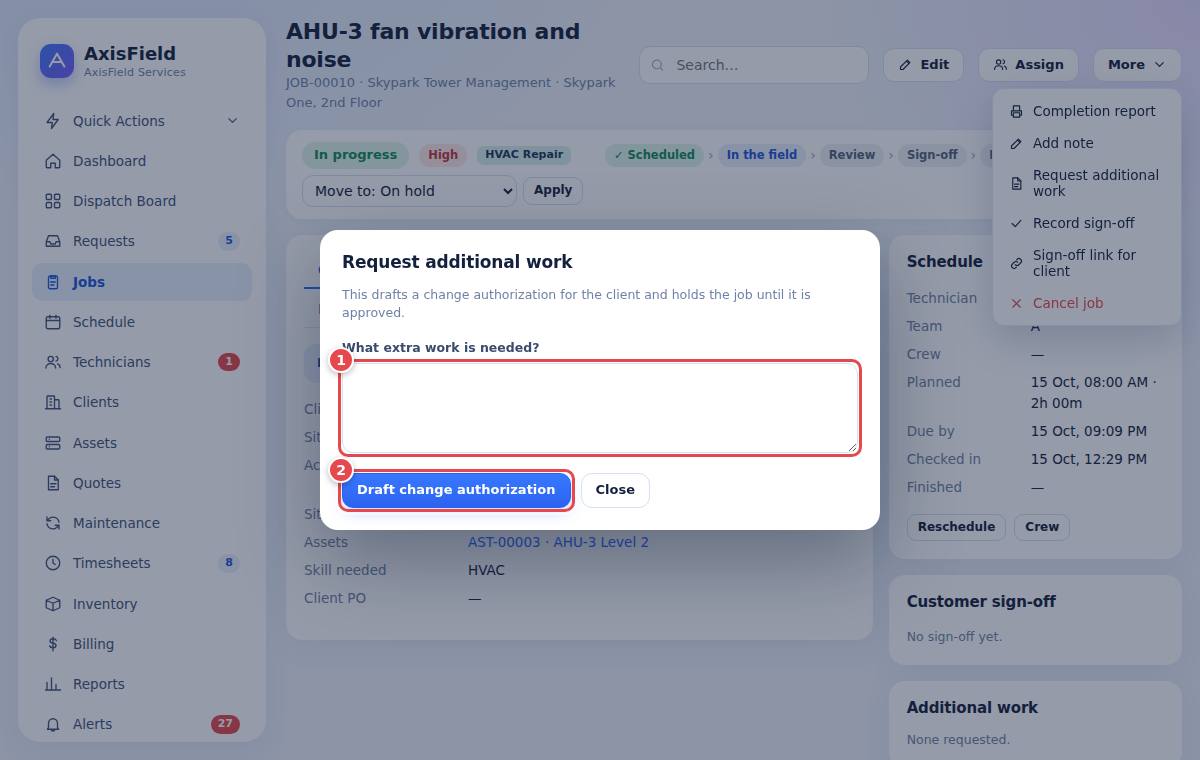The image size is (1200, 760).
Task: Click the Scheduled workflow step
Action: [654, 155]
